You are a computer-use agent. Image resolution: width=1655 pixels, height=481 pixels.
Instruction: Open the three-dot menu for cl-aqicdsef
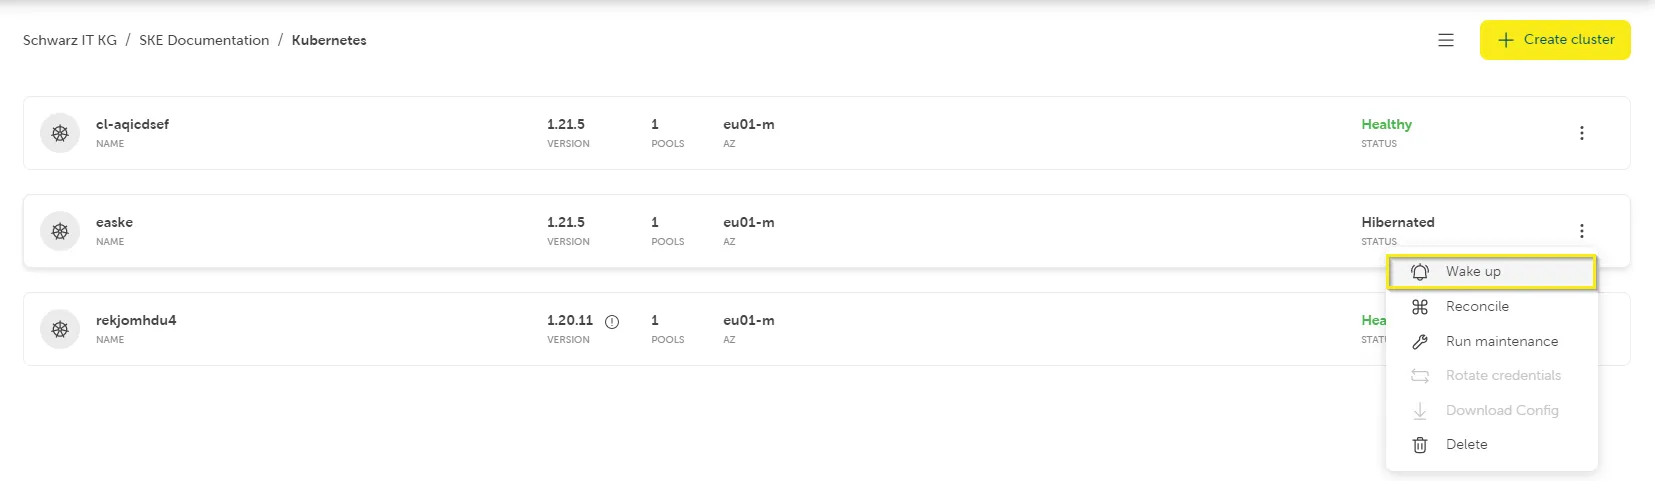tap(1581, 133)
